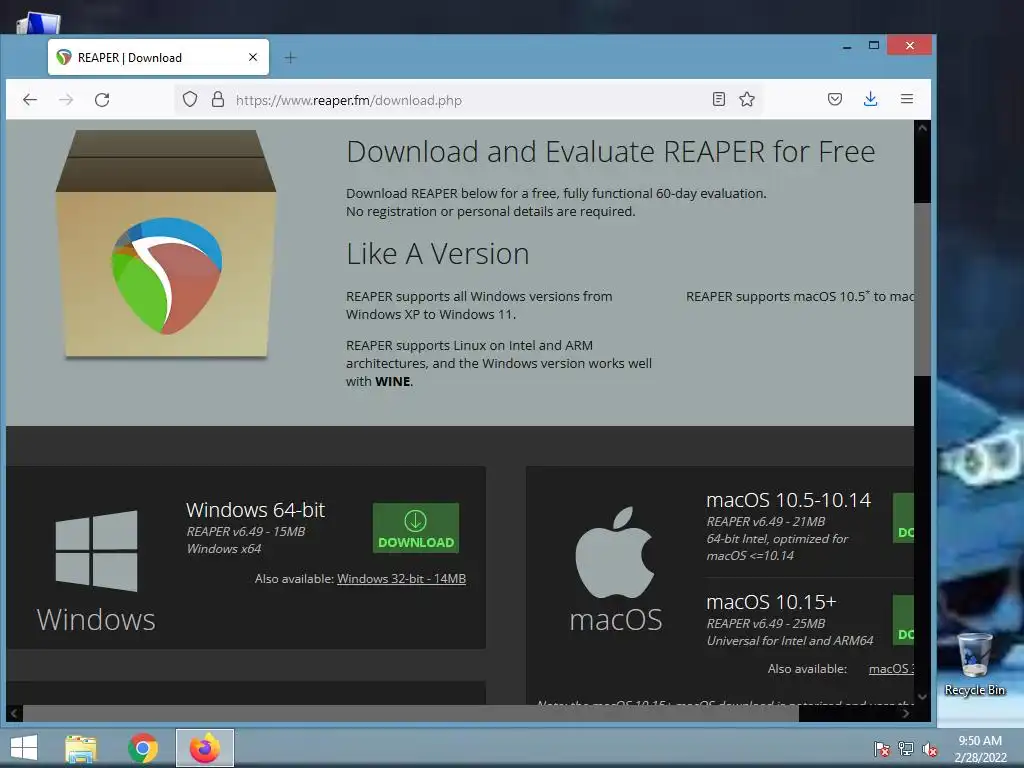Viewport: 1024px width, 768px height.
Task: Open File Explorer from the taskbar
Action: pyautogui.click(x=81, y=748)
